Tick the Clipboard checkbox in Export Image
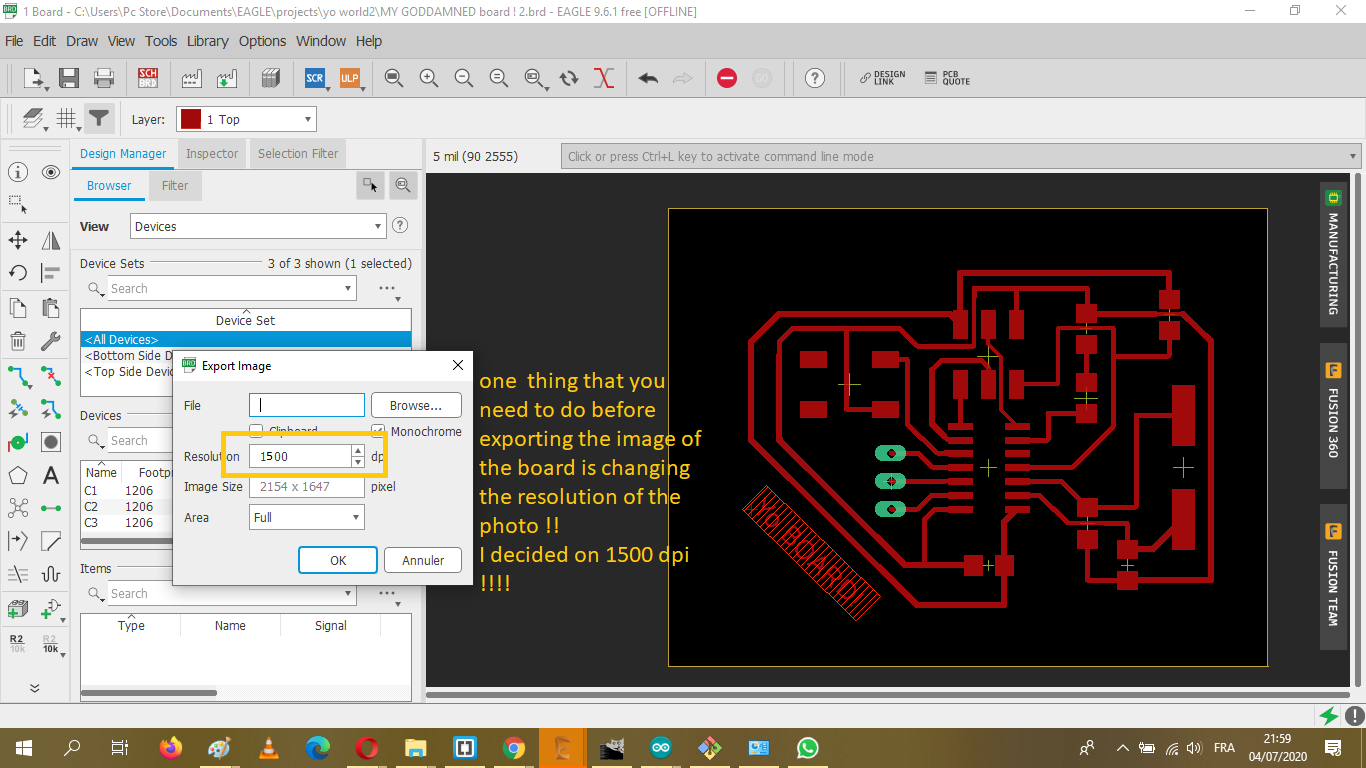Screen dimensions: 1366x768 (x=256, y=431)
